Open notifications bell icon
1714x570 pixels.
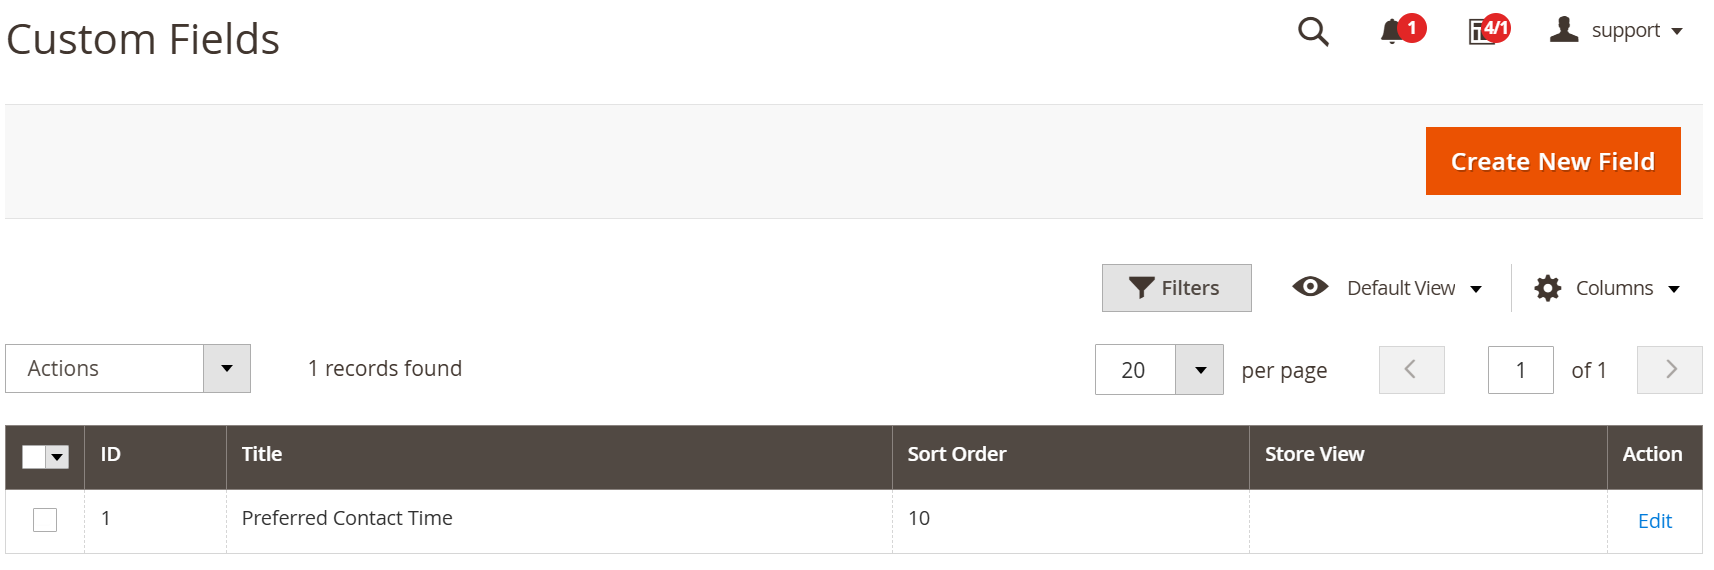(1391, 32)
